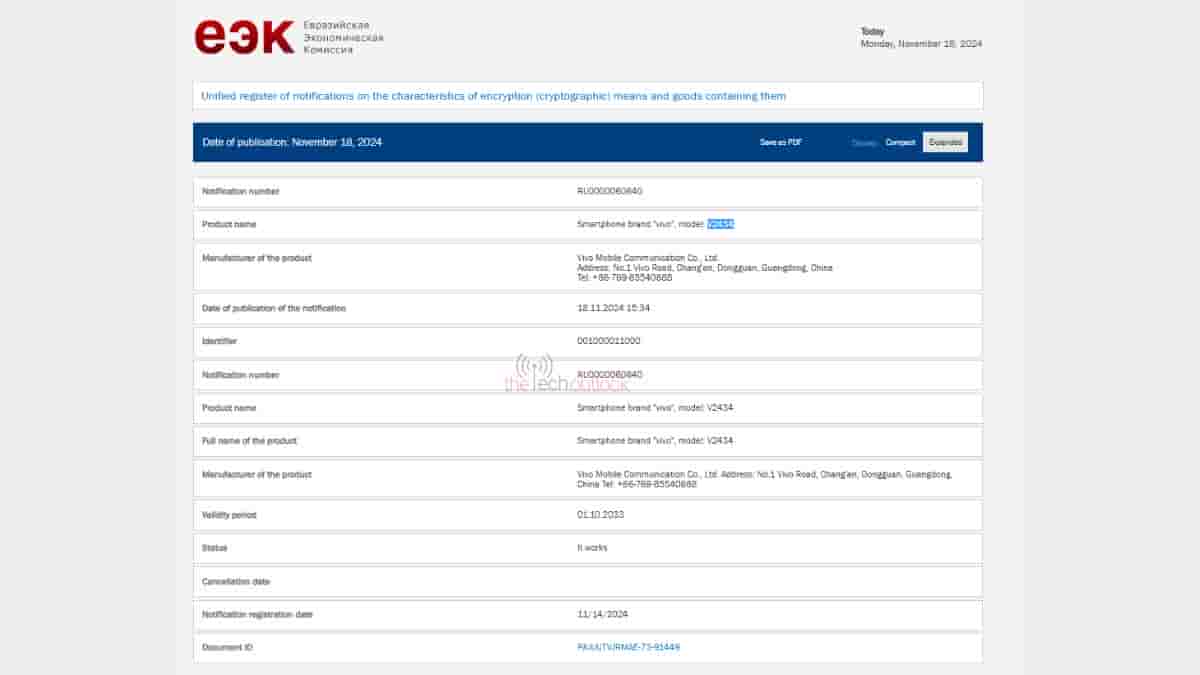The height and width of the screenshot is (675, 1200).
Task: Select the Identifier value 001000011000
Action: click(608, 341)
